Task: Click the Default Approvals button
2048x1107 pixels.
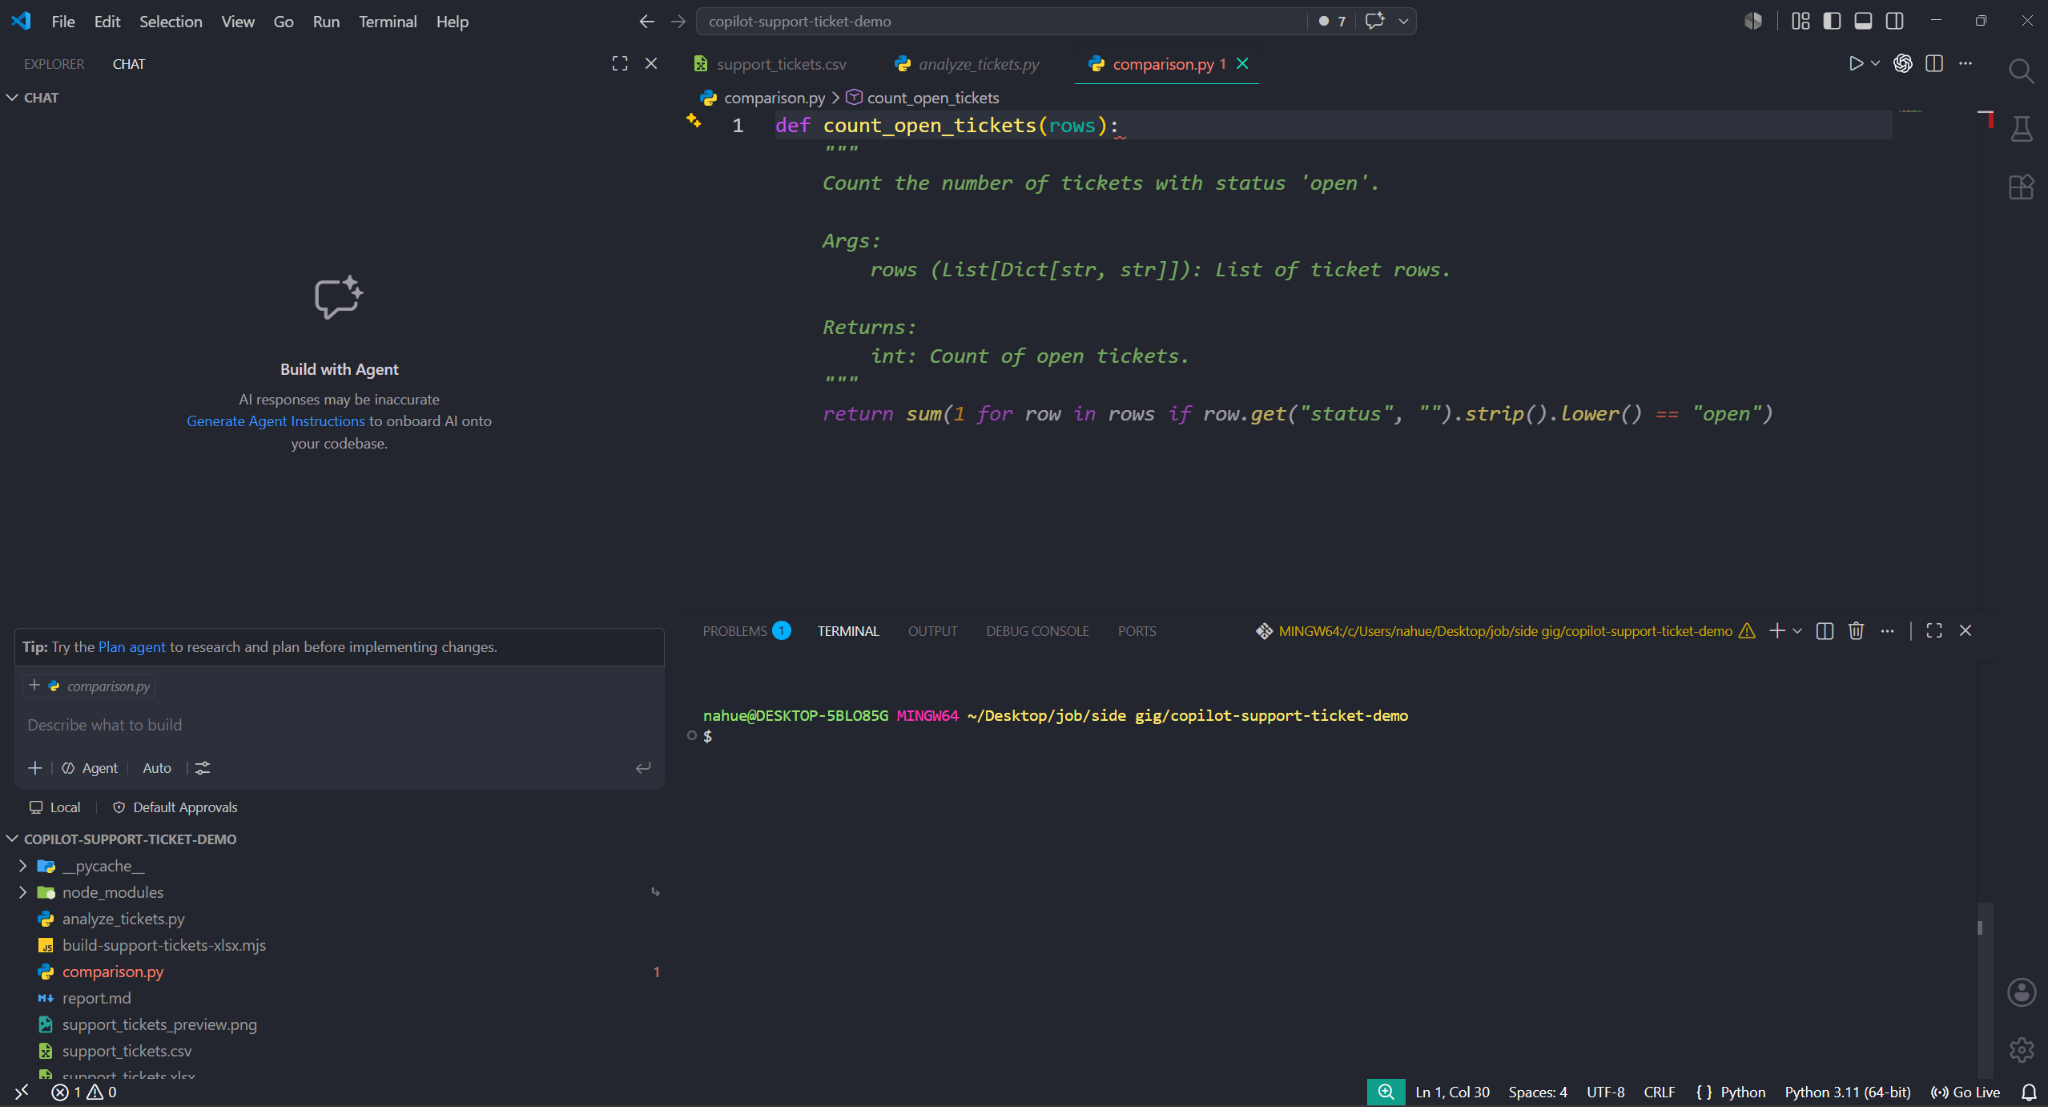Action: tap(175, 807)
